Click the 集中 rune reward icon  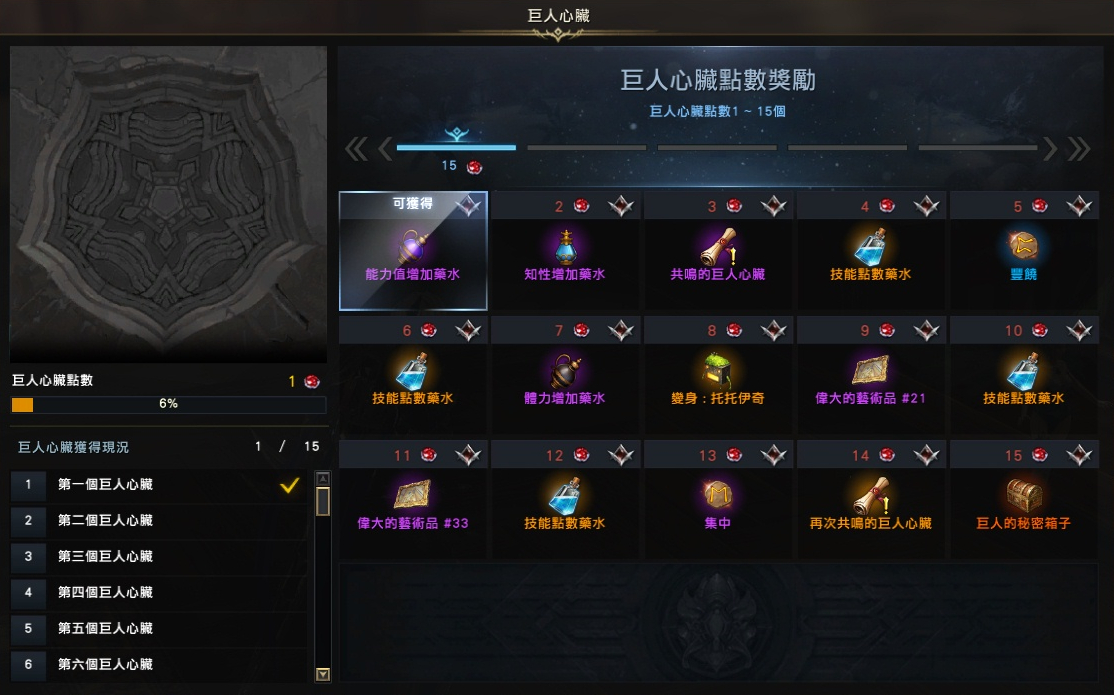pos(718,495)
